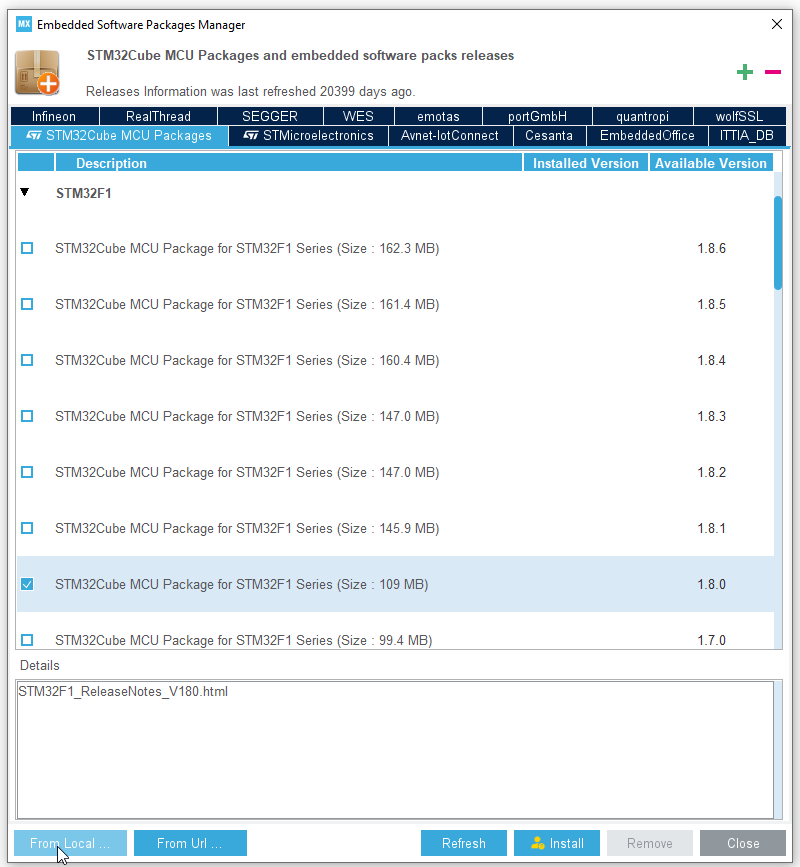Select the 109 MB STM32F1 package row
The image size is (800, 867).
tap(395, 584)
